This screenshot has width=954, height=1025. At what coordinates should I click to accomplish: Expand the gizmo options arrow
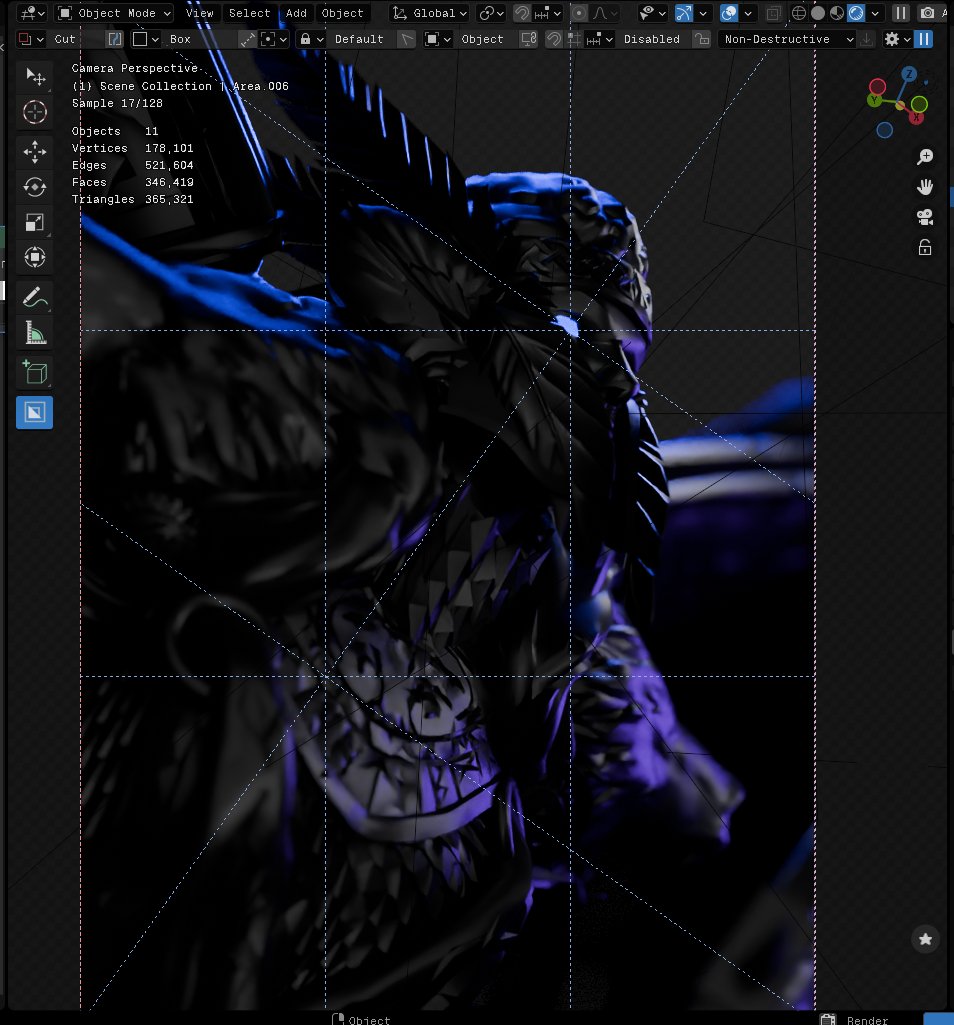(703, 13)
